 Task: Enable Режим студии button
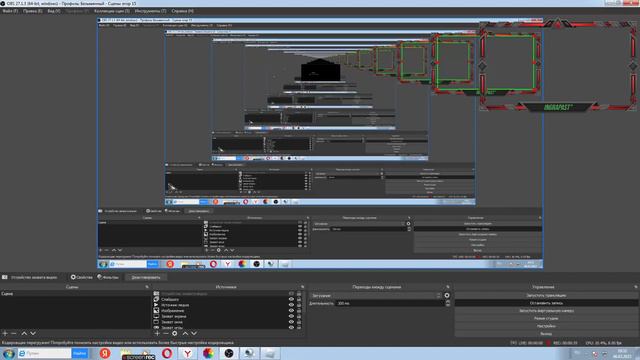pyautogui.click(x=546, y=318)
